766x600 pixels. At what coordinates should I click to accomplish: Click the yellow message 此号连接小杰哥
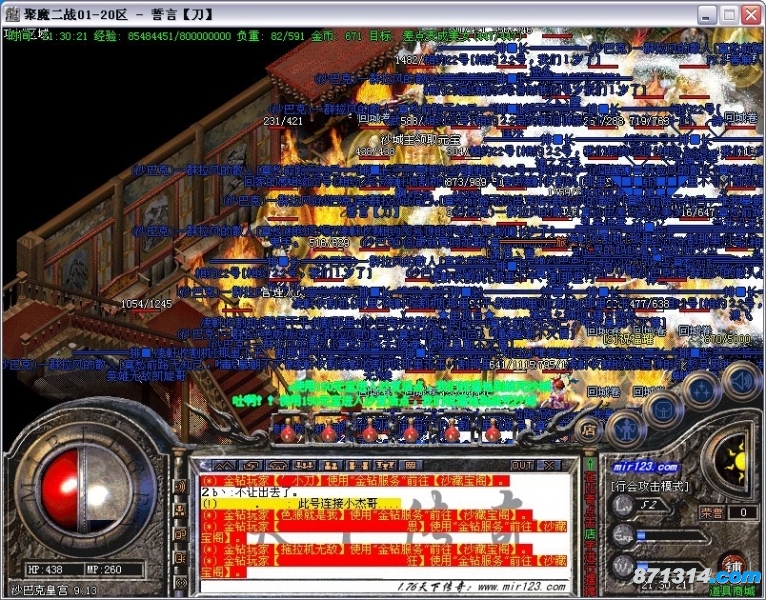click(x=300, y=503)
